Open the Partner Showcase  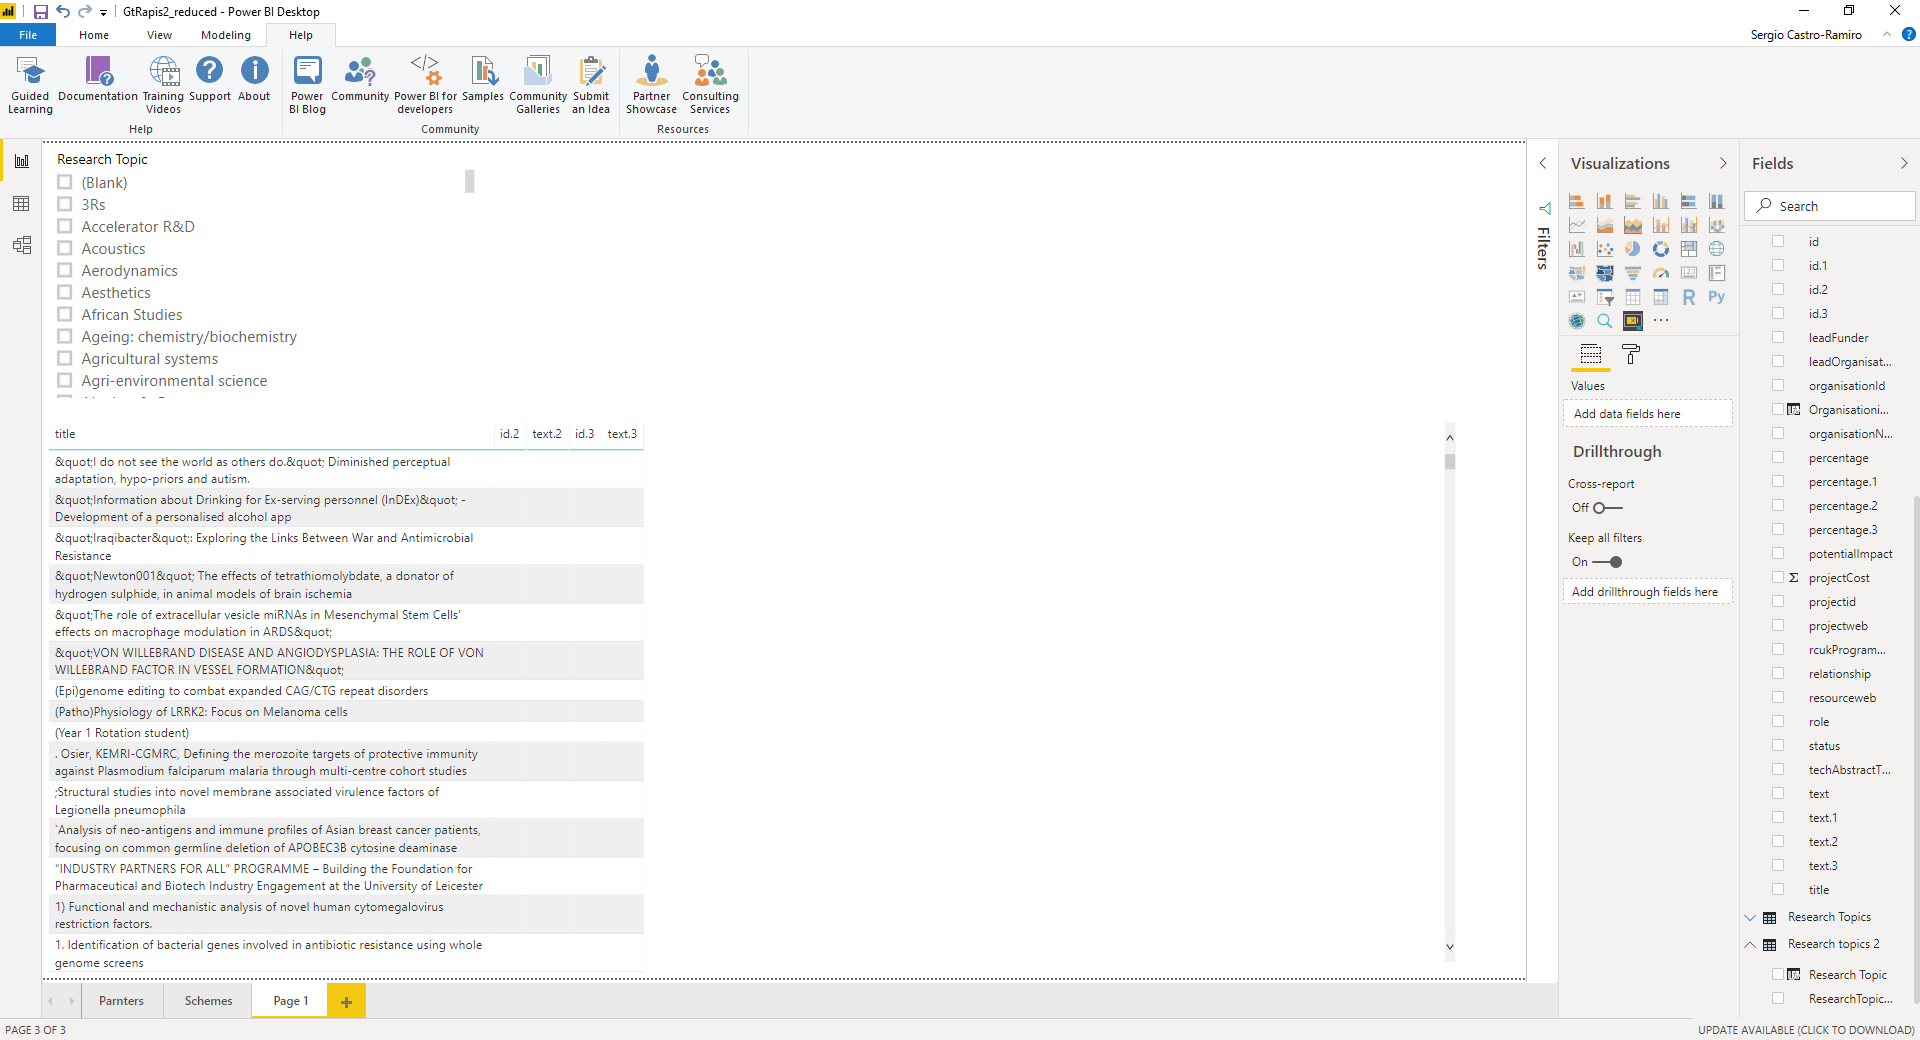tap(651, 85)
